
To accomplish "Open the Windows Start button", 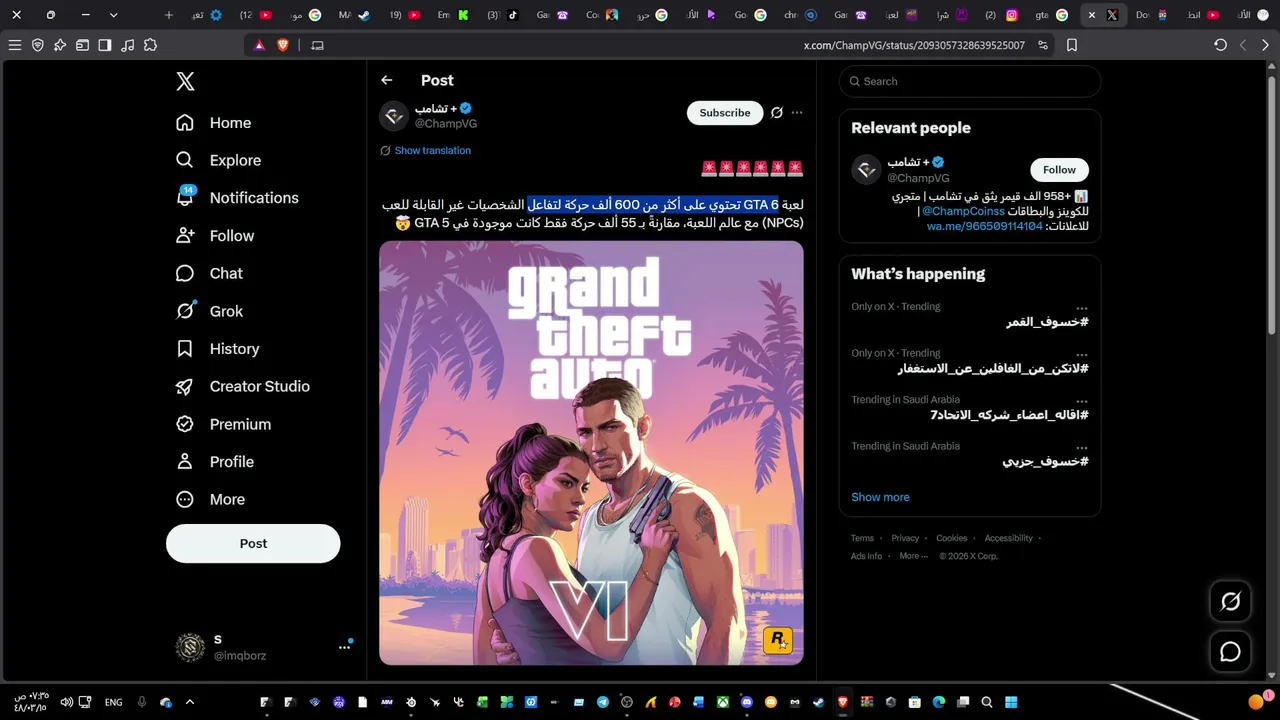I will pyautogui.click(x=1011, y=702).
